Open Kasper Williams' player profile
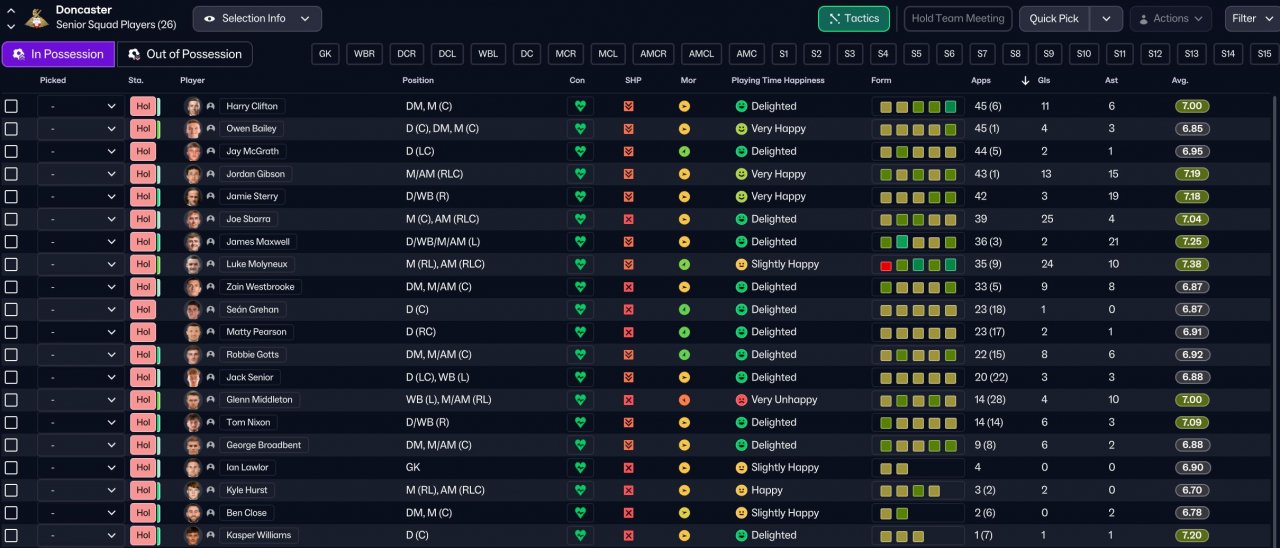This screenshot has height=548, width=1280. pos(258,536)
